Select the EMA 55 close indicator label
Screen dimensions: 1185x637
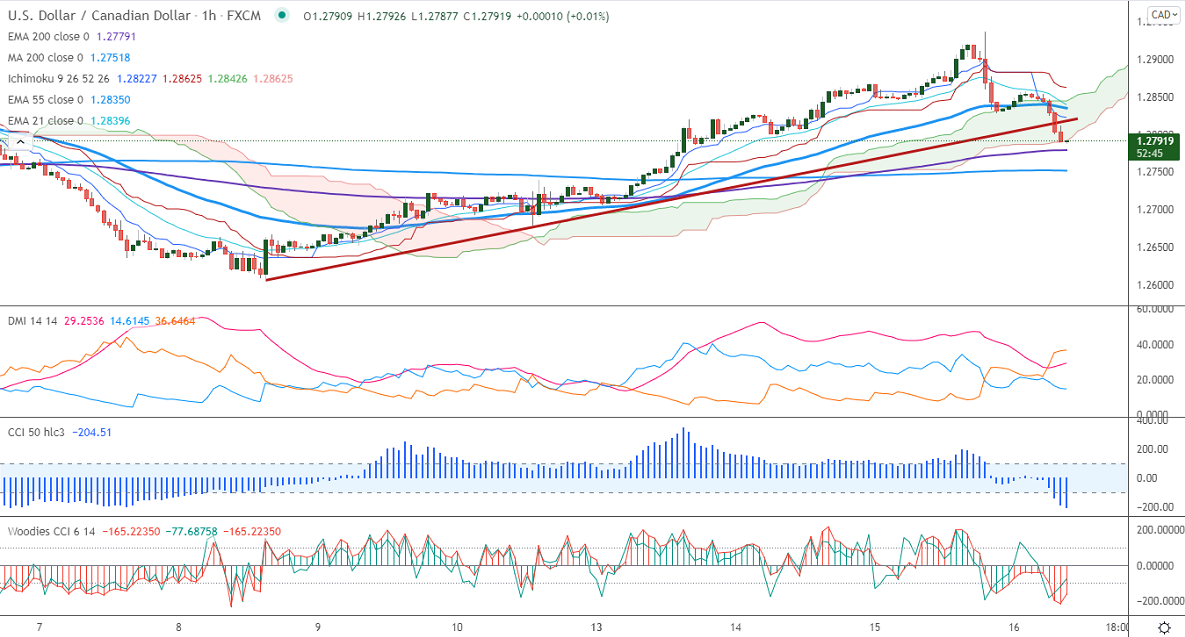click(45, 100)
